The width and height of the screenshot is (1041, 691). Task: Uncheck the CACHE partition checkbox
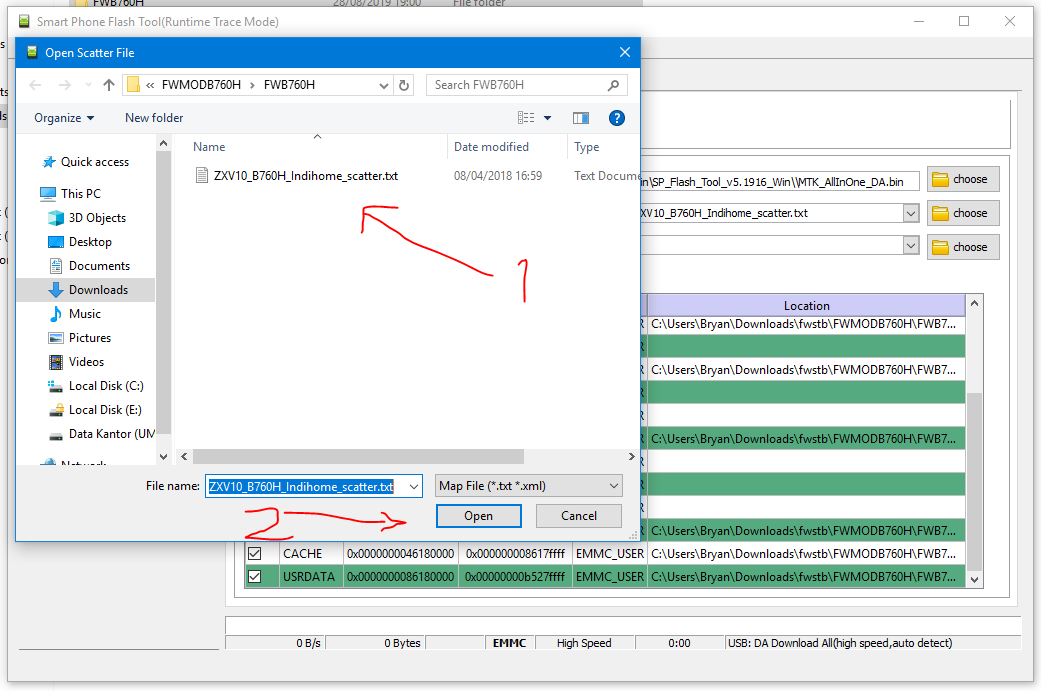(254, 554)
